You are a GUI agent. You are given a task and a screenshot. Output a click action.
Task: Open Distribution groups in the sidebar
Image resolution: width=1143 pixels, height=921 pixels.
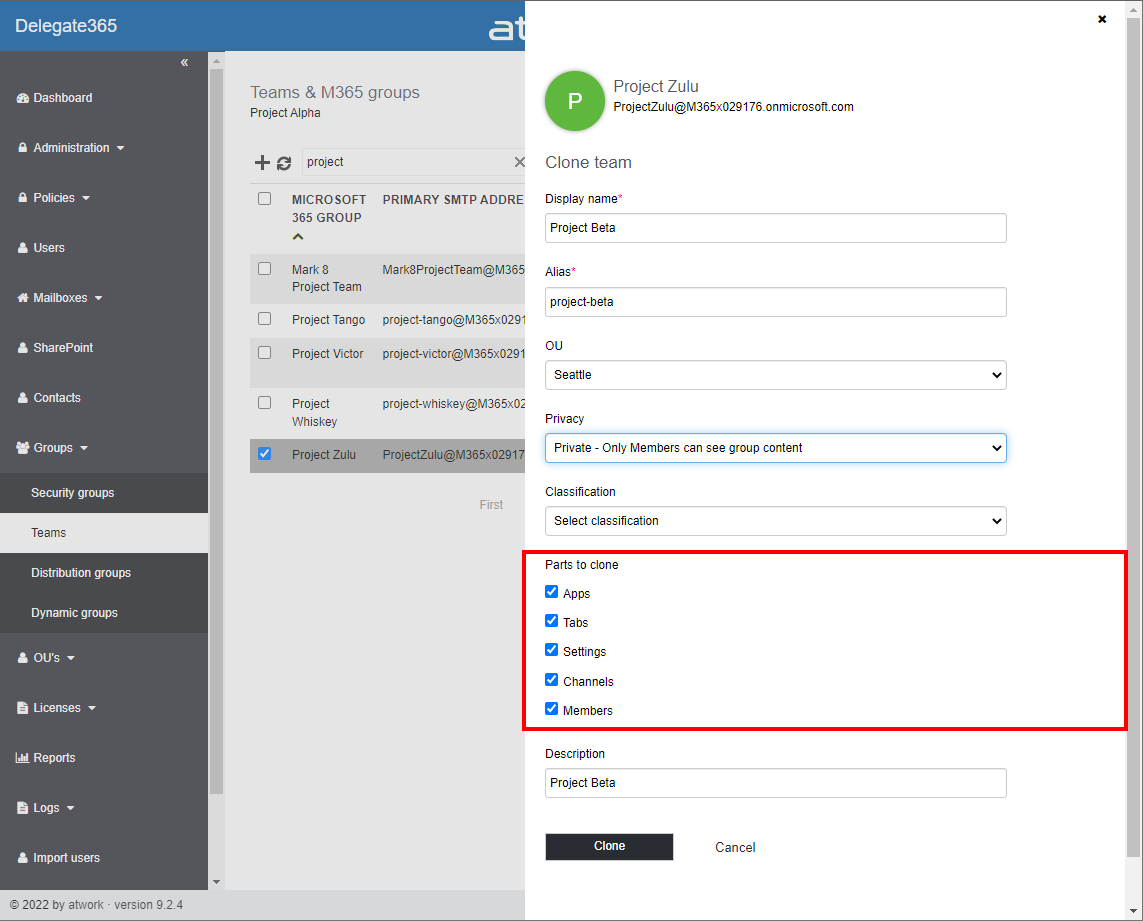(x=81, y=573)
